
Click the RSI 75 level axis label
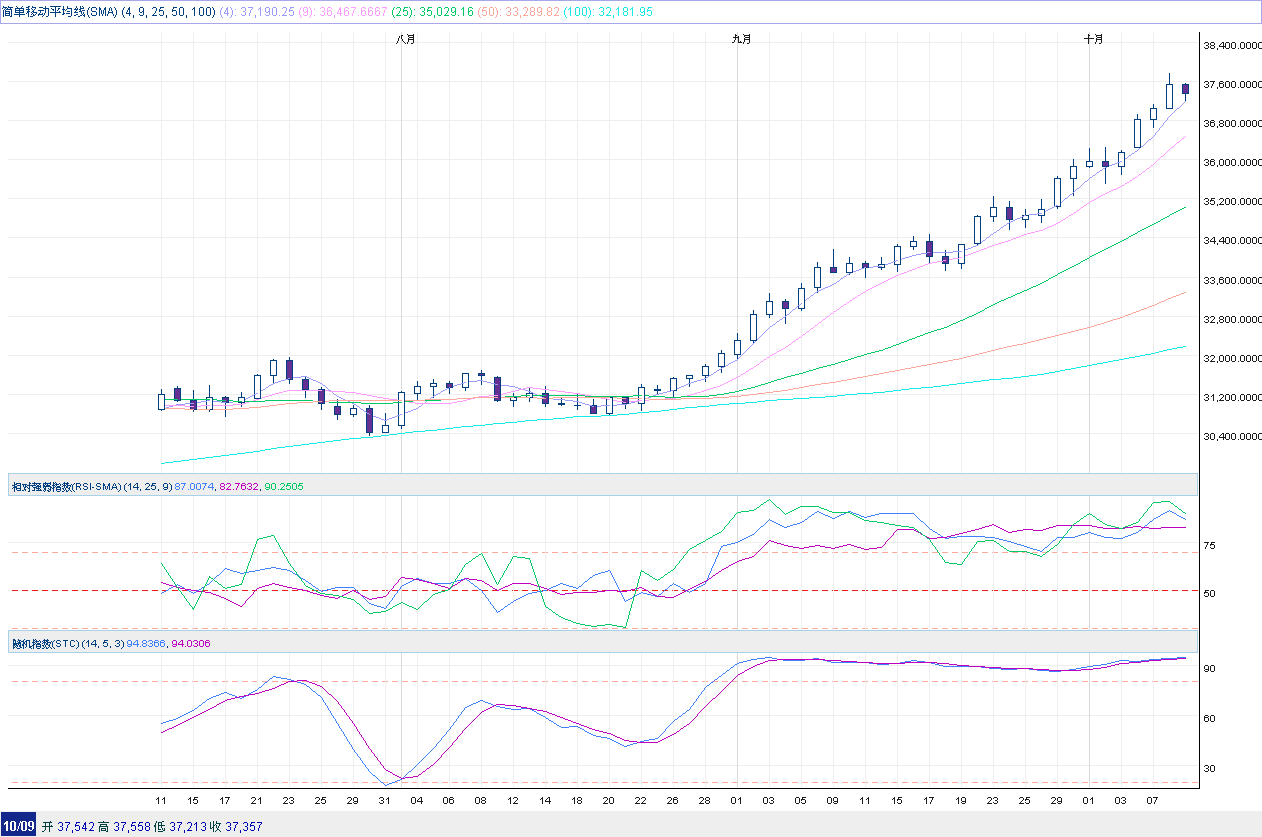1209,546
